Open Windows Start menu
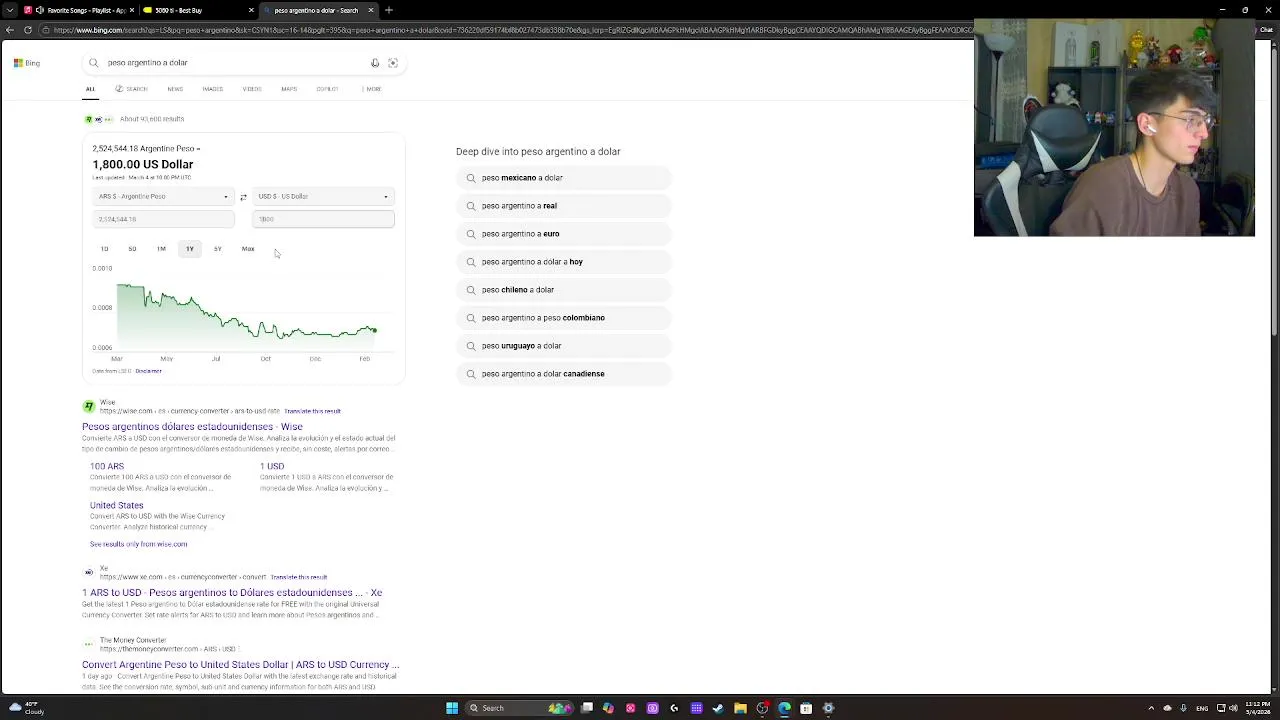 pos(452,708)
